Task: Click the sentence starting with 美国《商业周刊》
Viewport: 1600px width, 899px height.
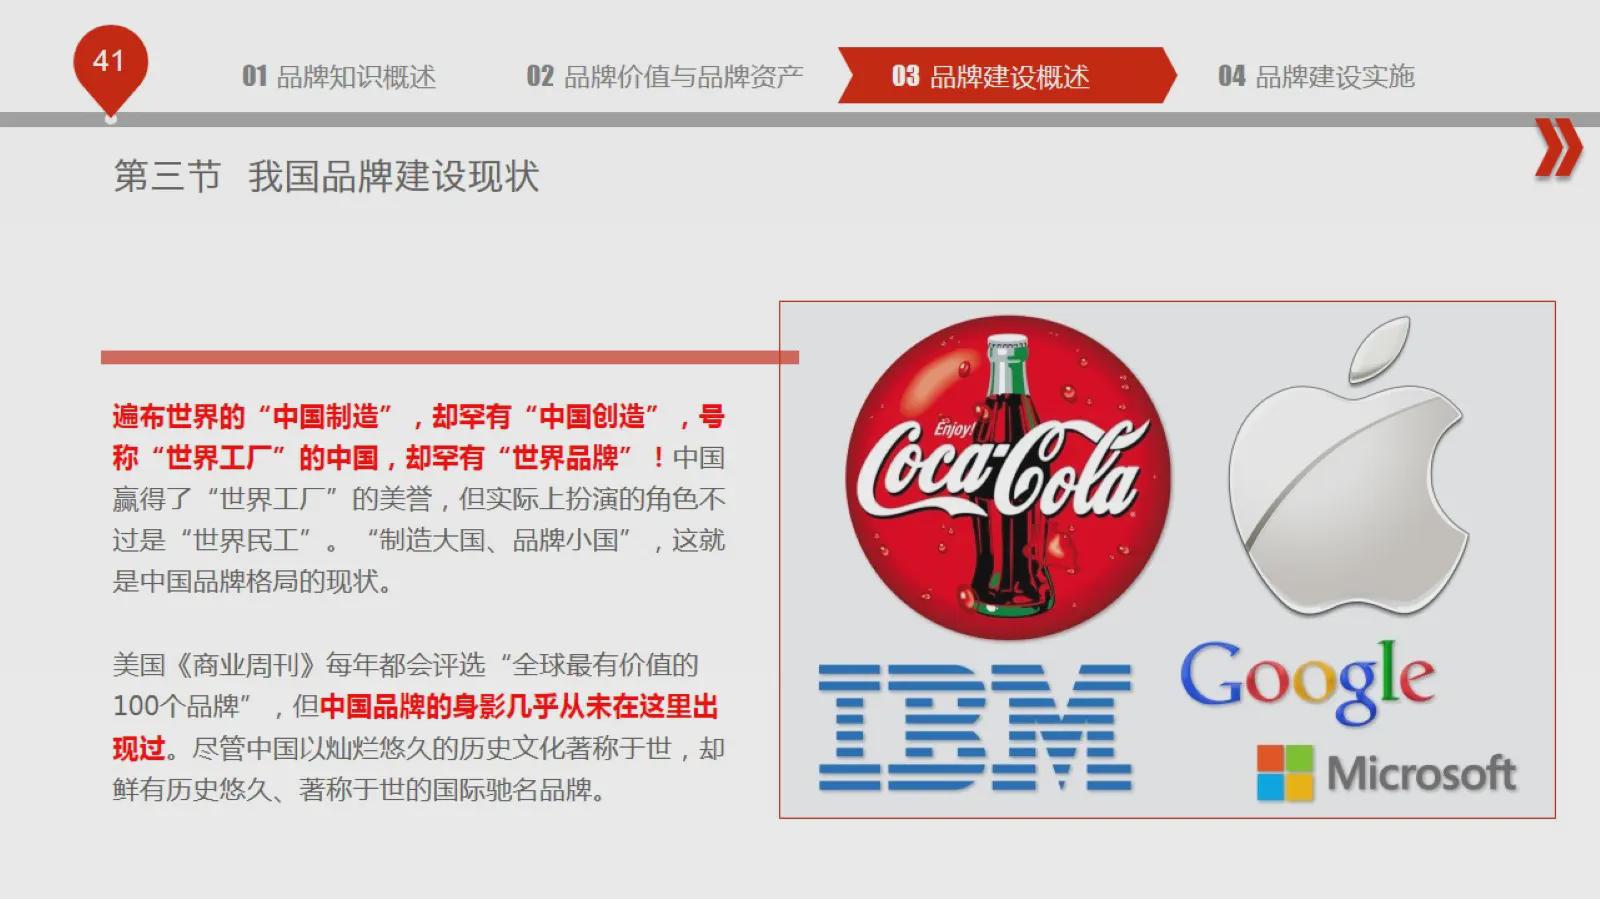Action: [405, 665]
